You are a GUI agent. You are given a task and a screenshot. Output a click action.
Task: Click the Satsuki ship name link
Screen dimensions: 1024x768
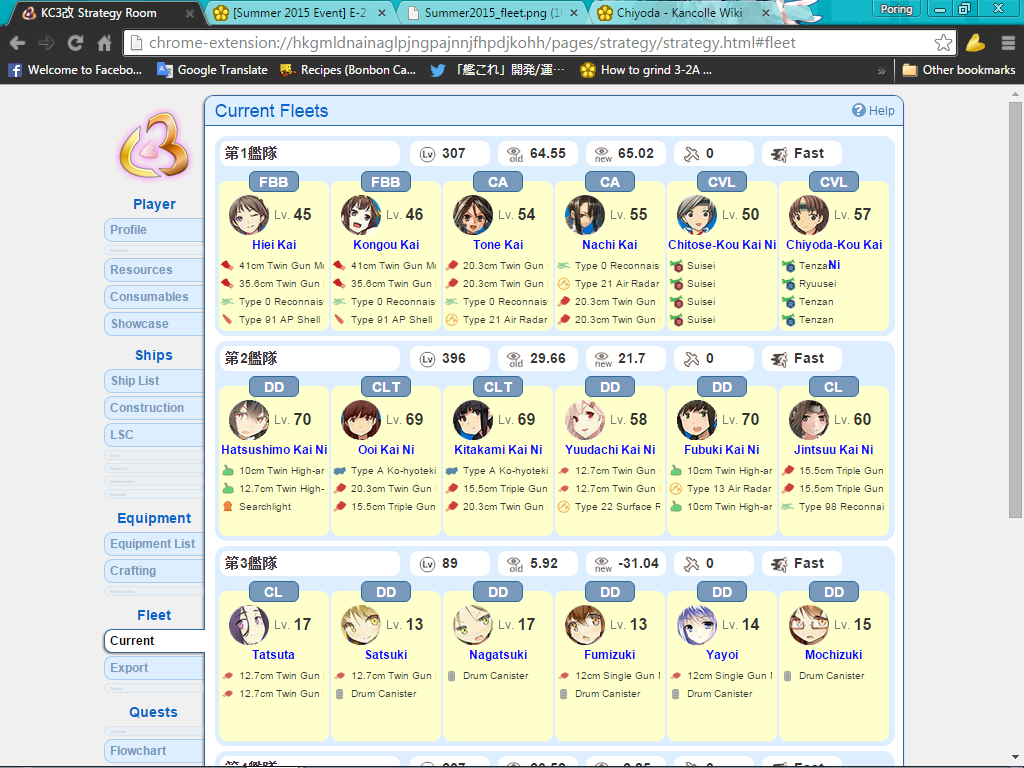(x=386, y=655)
